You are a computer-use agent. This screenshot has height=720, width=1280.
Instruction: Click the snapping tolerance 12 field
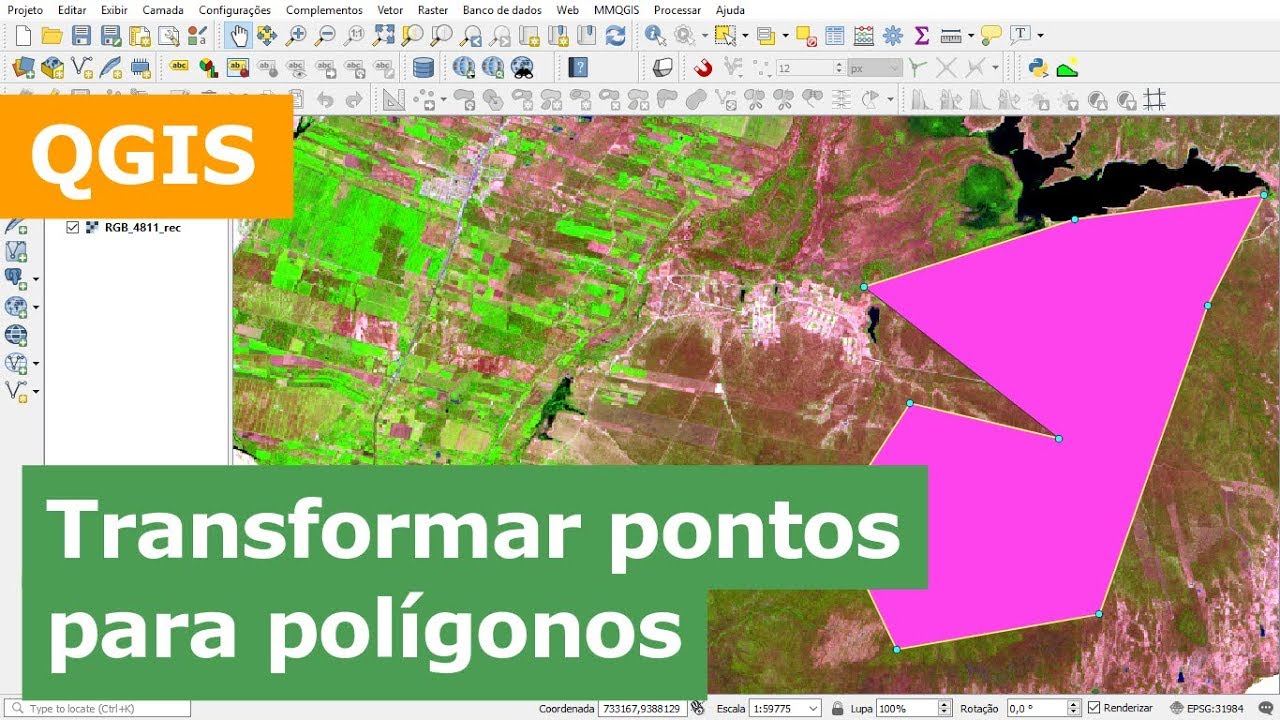click(810, 68)
